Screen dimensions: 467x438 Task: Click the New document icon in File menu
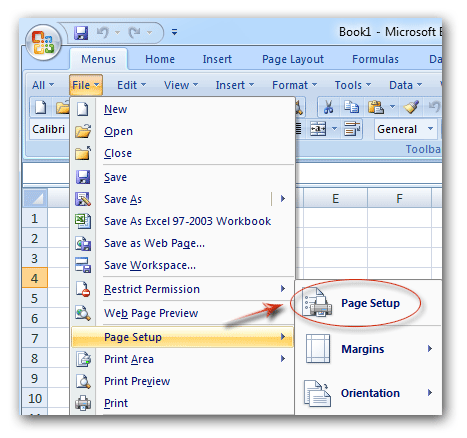coord(83,109)
